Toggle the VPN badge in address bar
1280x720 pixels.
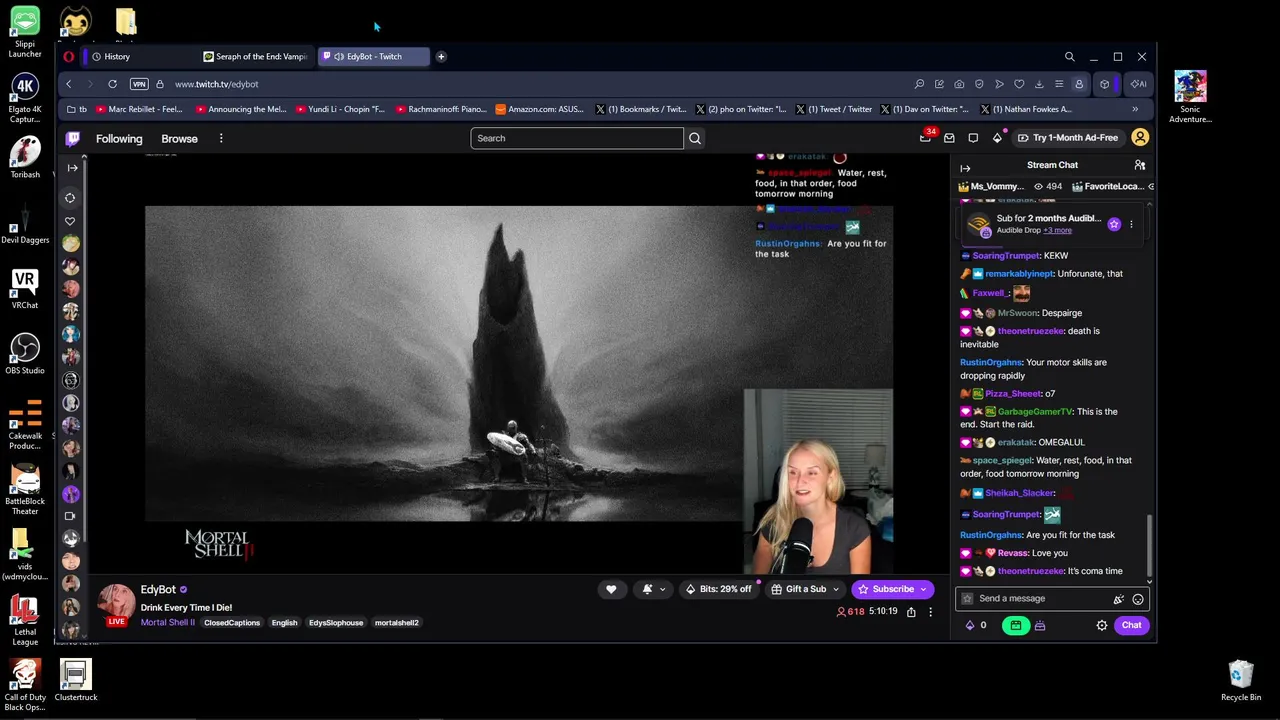[x=139, y=84]
